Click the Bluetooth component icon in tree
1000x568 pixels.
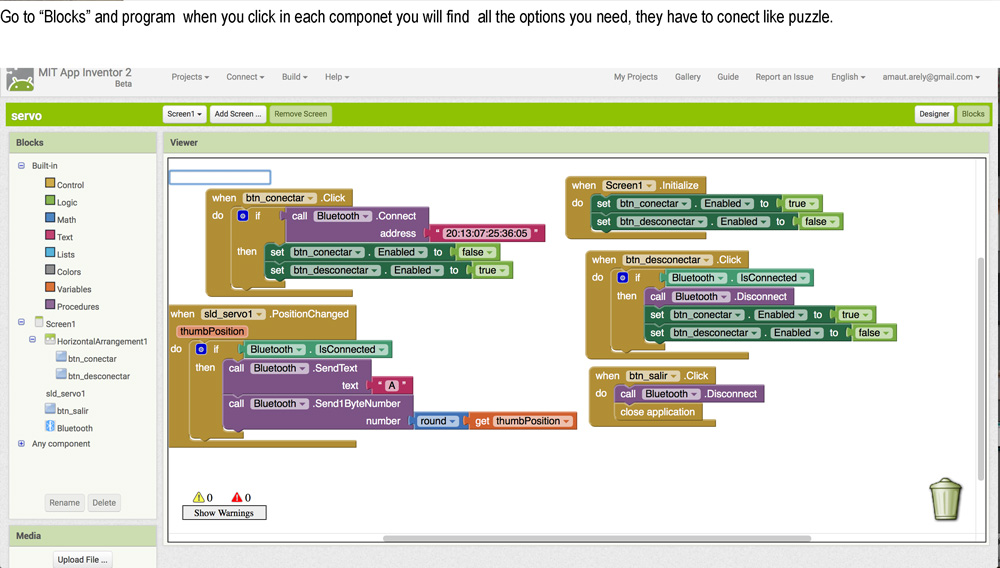pyautogui.click(x=50, y=426)
